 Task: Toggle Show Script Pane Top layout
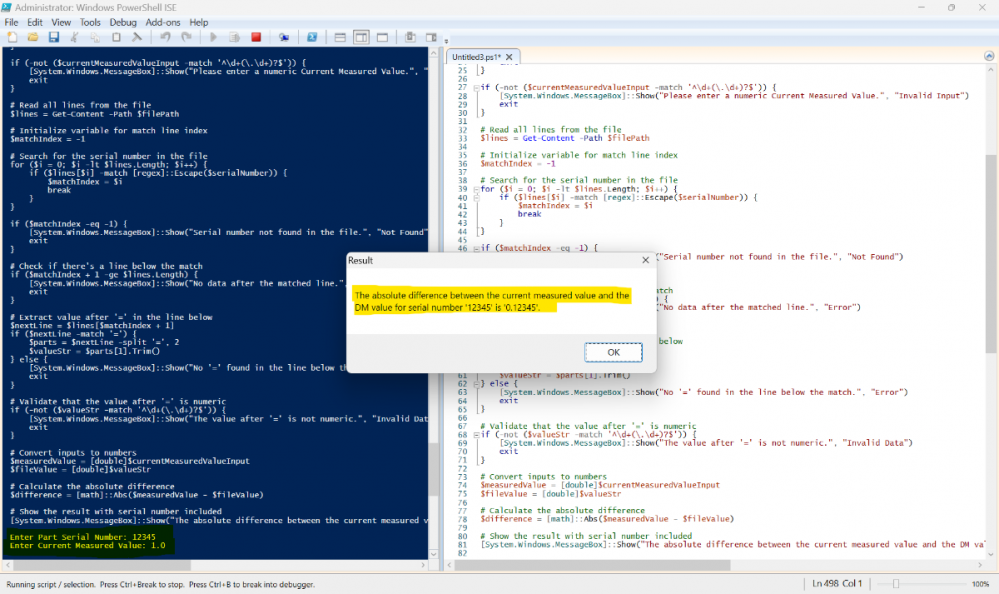(x=340, y=37)
